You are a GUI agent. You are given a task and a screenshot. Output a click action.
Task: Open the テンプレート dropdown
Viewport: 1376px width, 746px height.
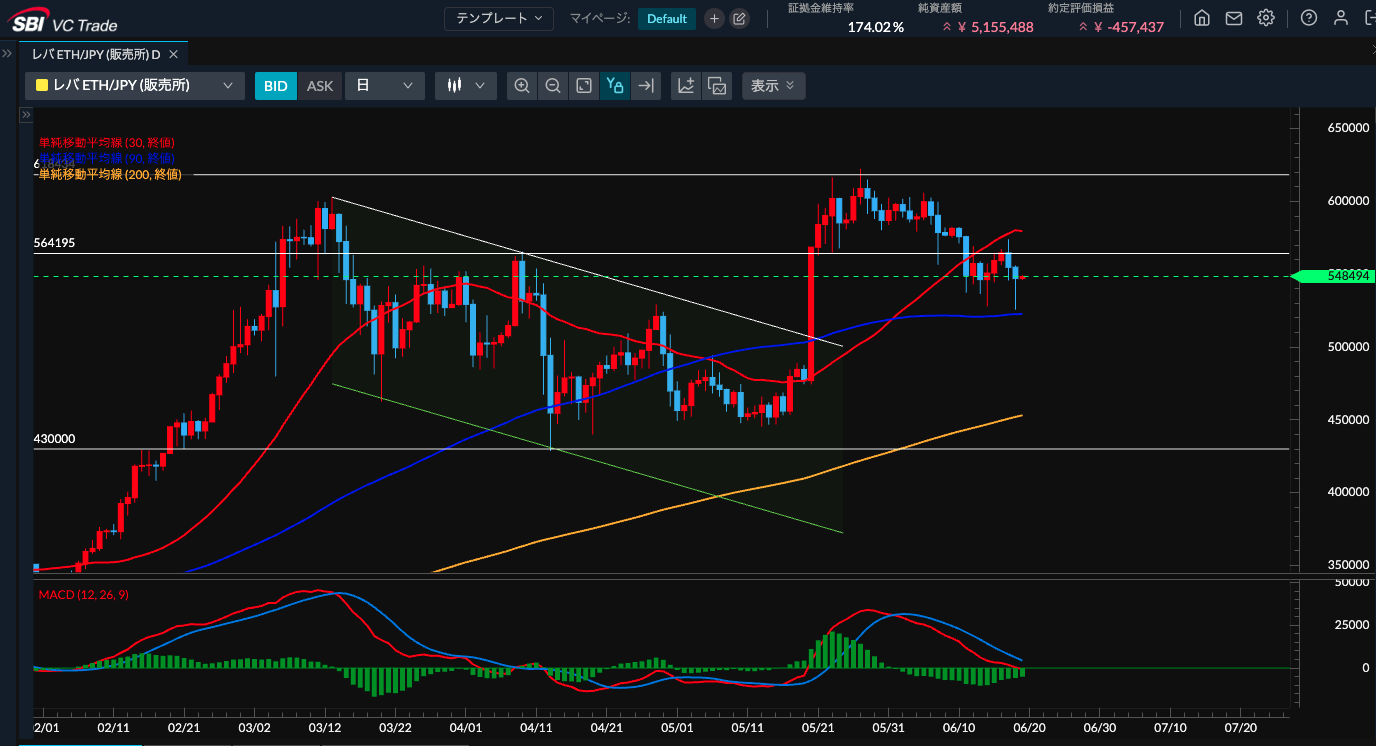click(498, 18)
